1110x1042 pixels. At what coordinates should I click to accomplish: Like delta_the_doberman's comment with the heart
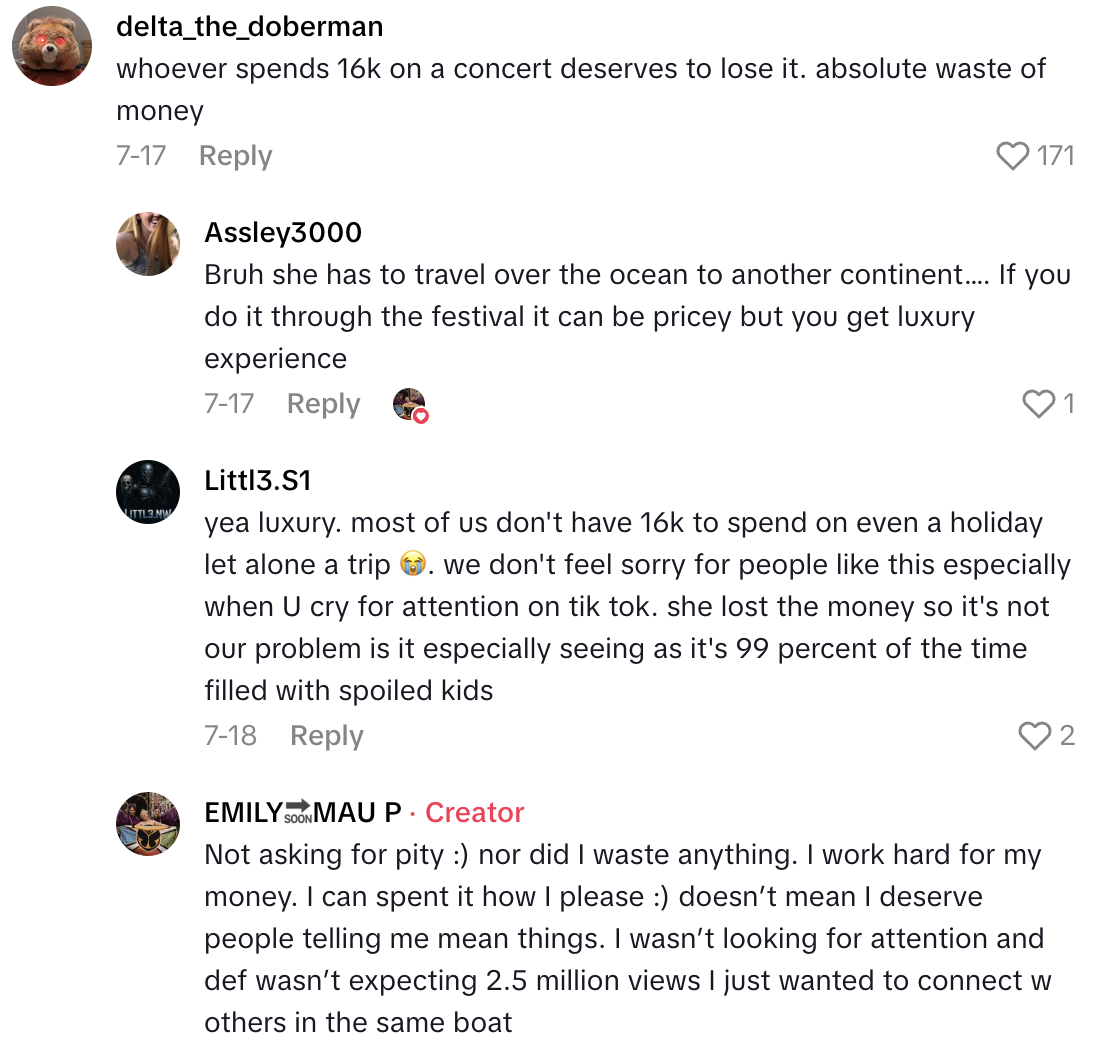pos(1013,156)
